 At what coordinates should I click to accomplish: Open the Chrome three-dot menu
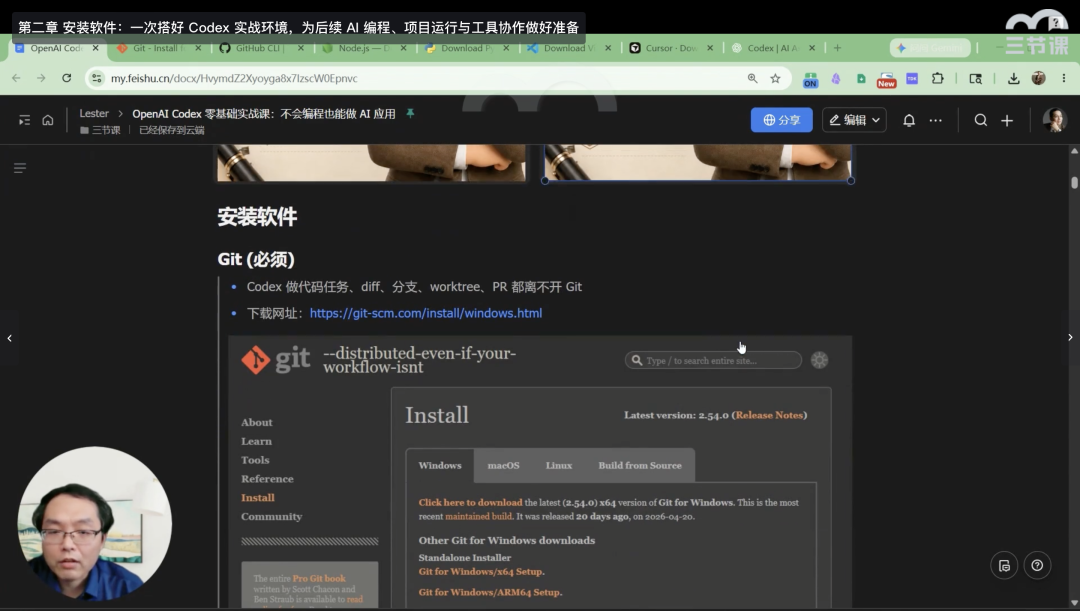(1063, 79)
